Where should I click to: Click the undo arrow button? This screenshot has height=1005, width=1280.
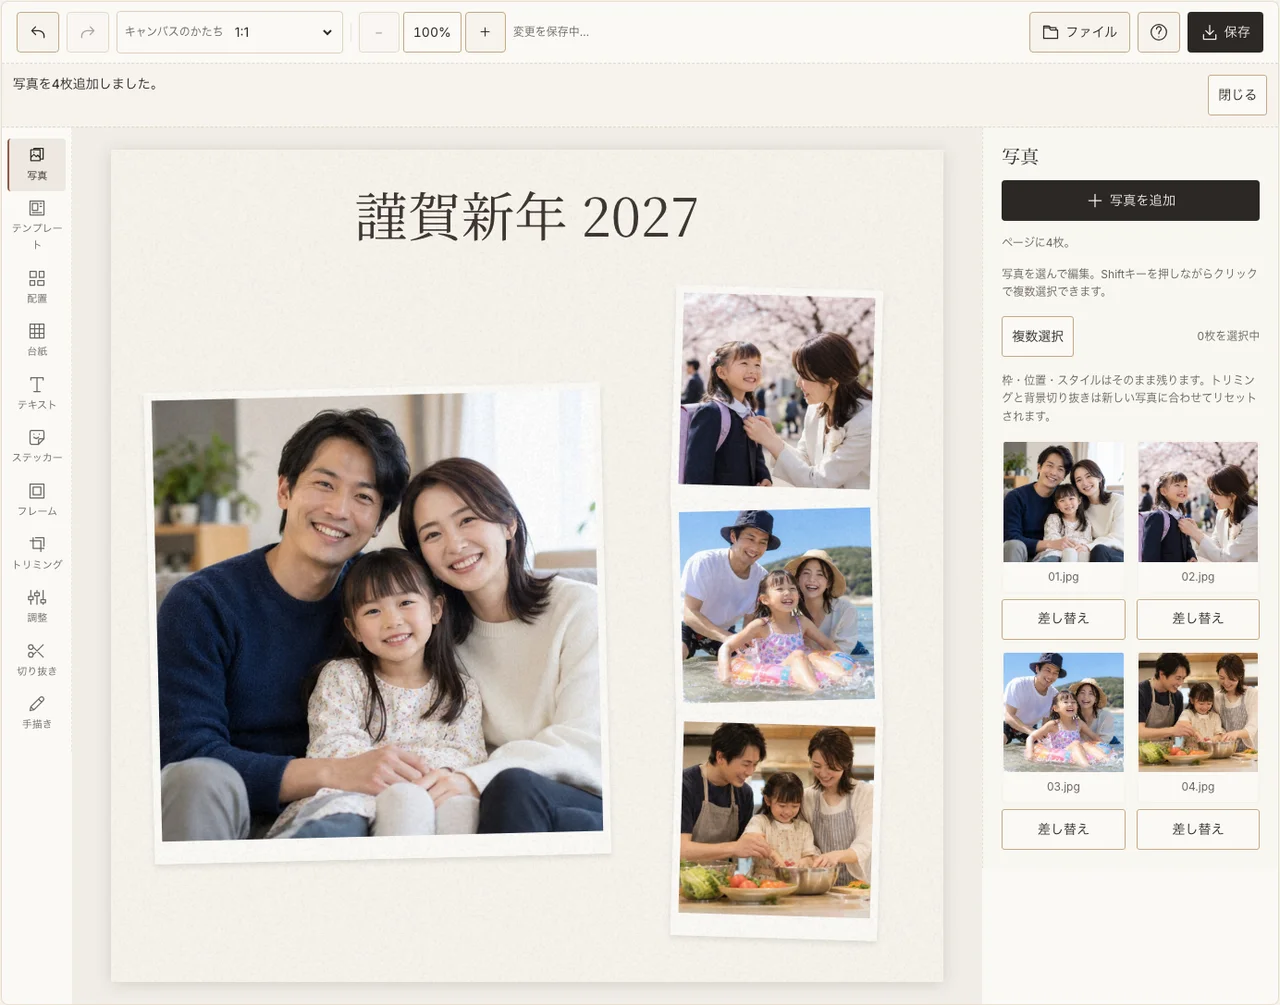(x=38, y=32)
